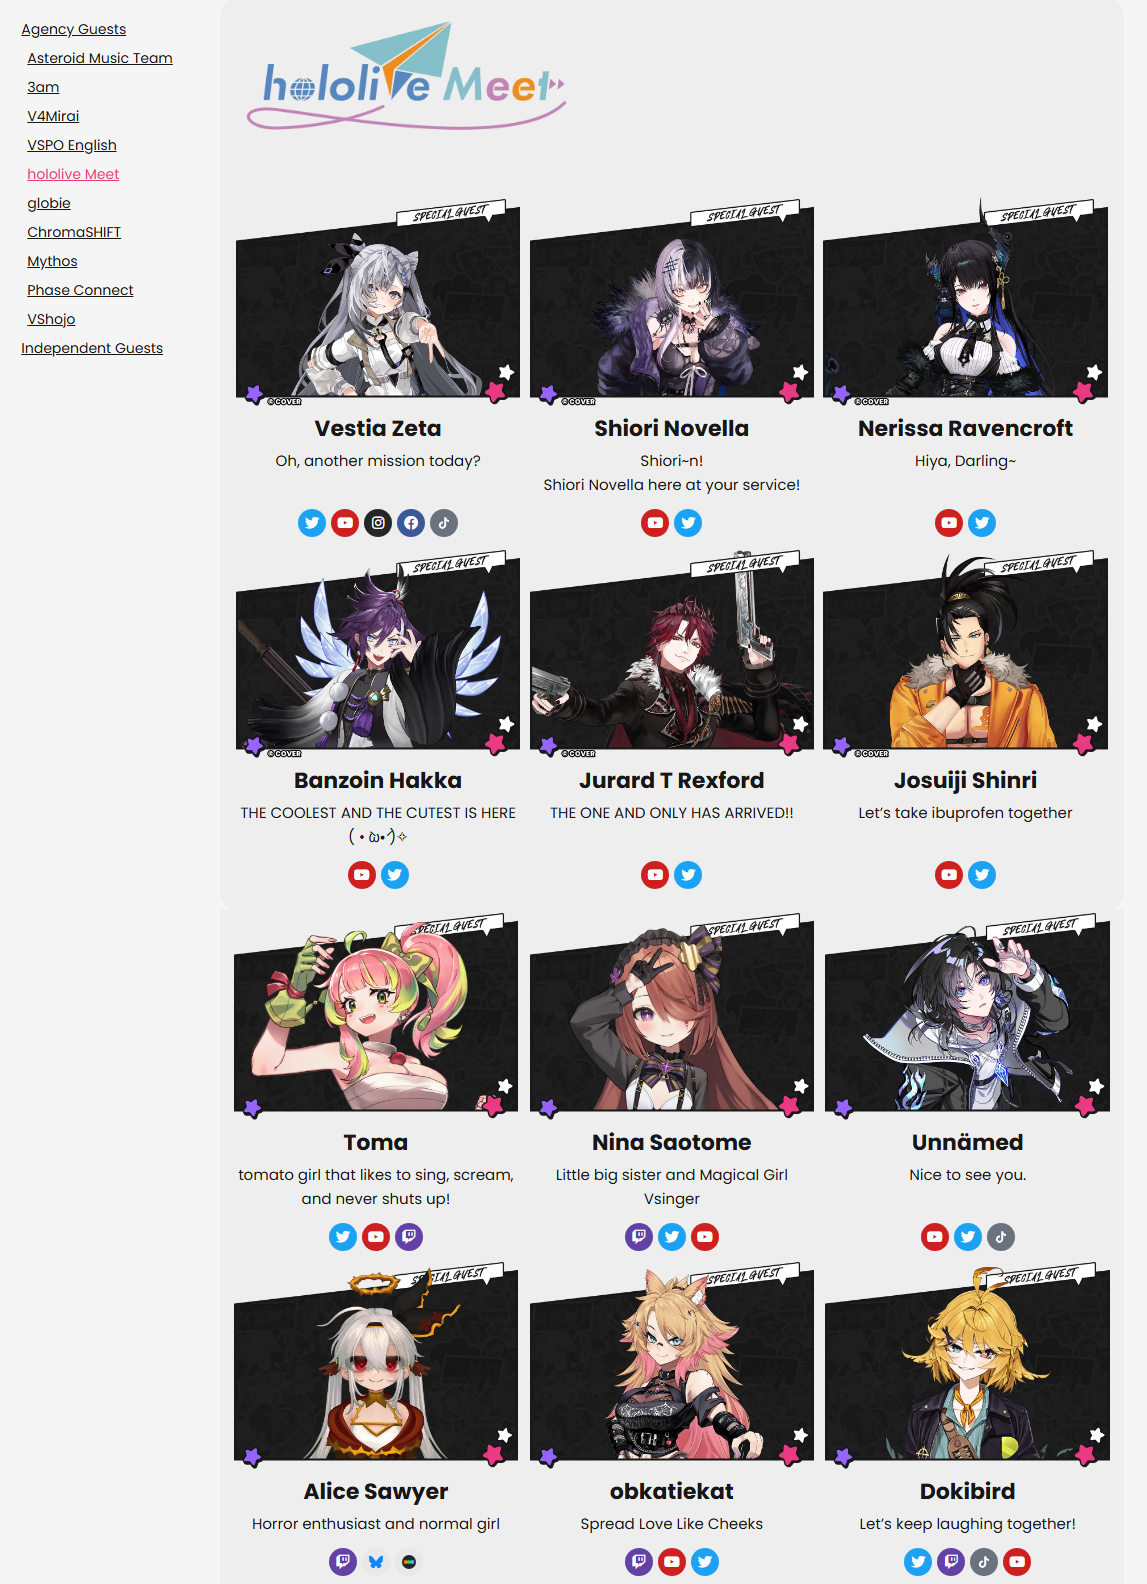Open Dokibird's YouTube icon
Screen dimensions: 1147x1584
[1017, 1562]
